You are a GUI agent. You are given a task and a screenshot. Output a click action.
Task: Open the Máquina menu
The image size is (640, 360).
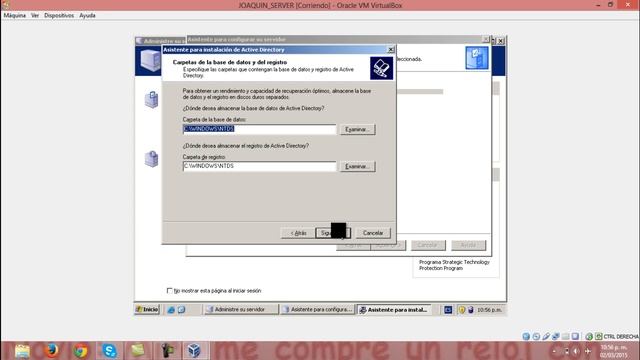tap(14, 16)
